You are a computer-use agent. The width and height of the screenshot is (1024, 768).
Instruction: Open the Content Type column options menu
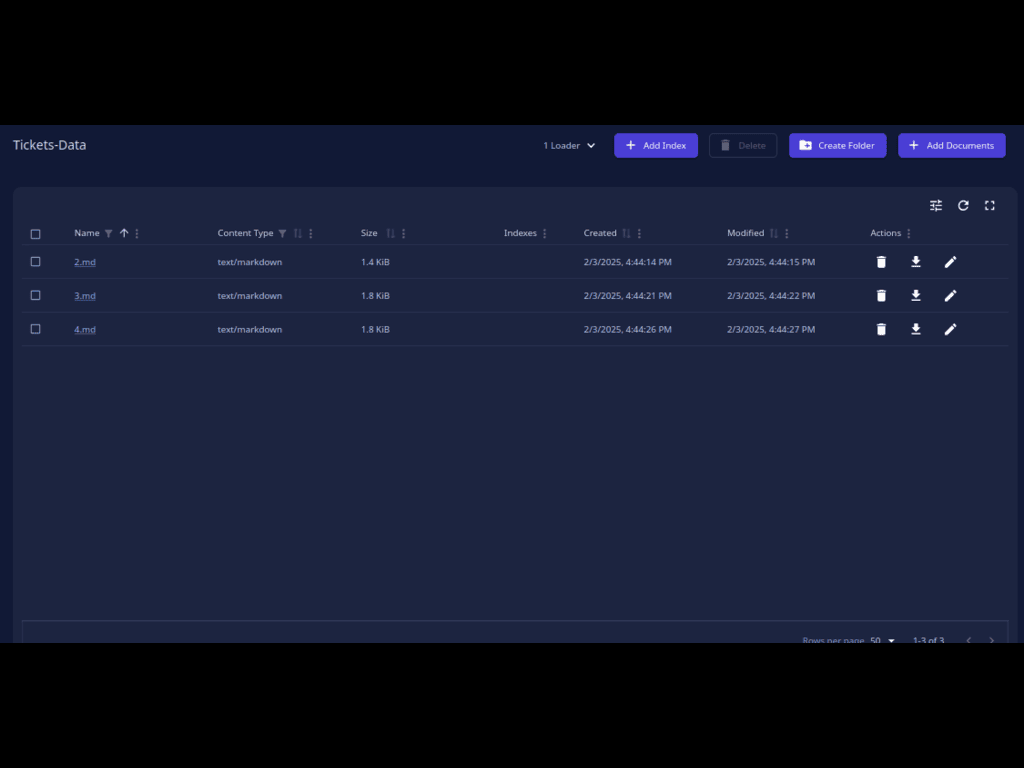click(x=311, y=234)
